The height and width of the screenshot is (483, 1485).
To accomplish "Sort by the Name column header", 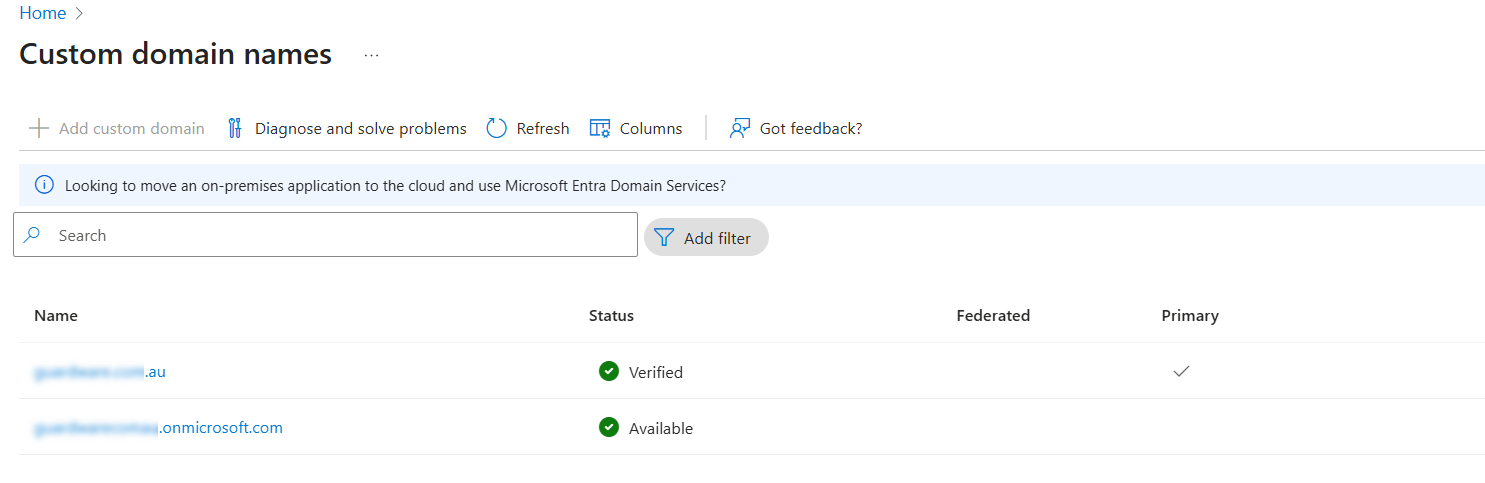I will click(x=56, y=316).
